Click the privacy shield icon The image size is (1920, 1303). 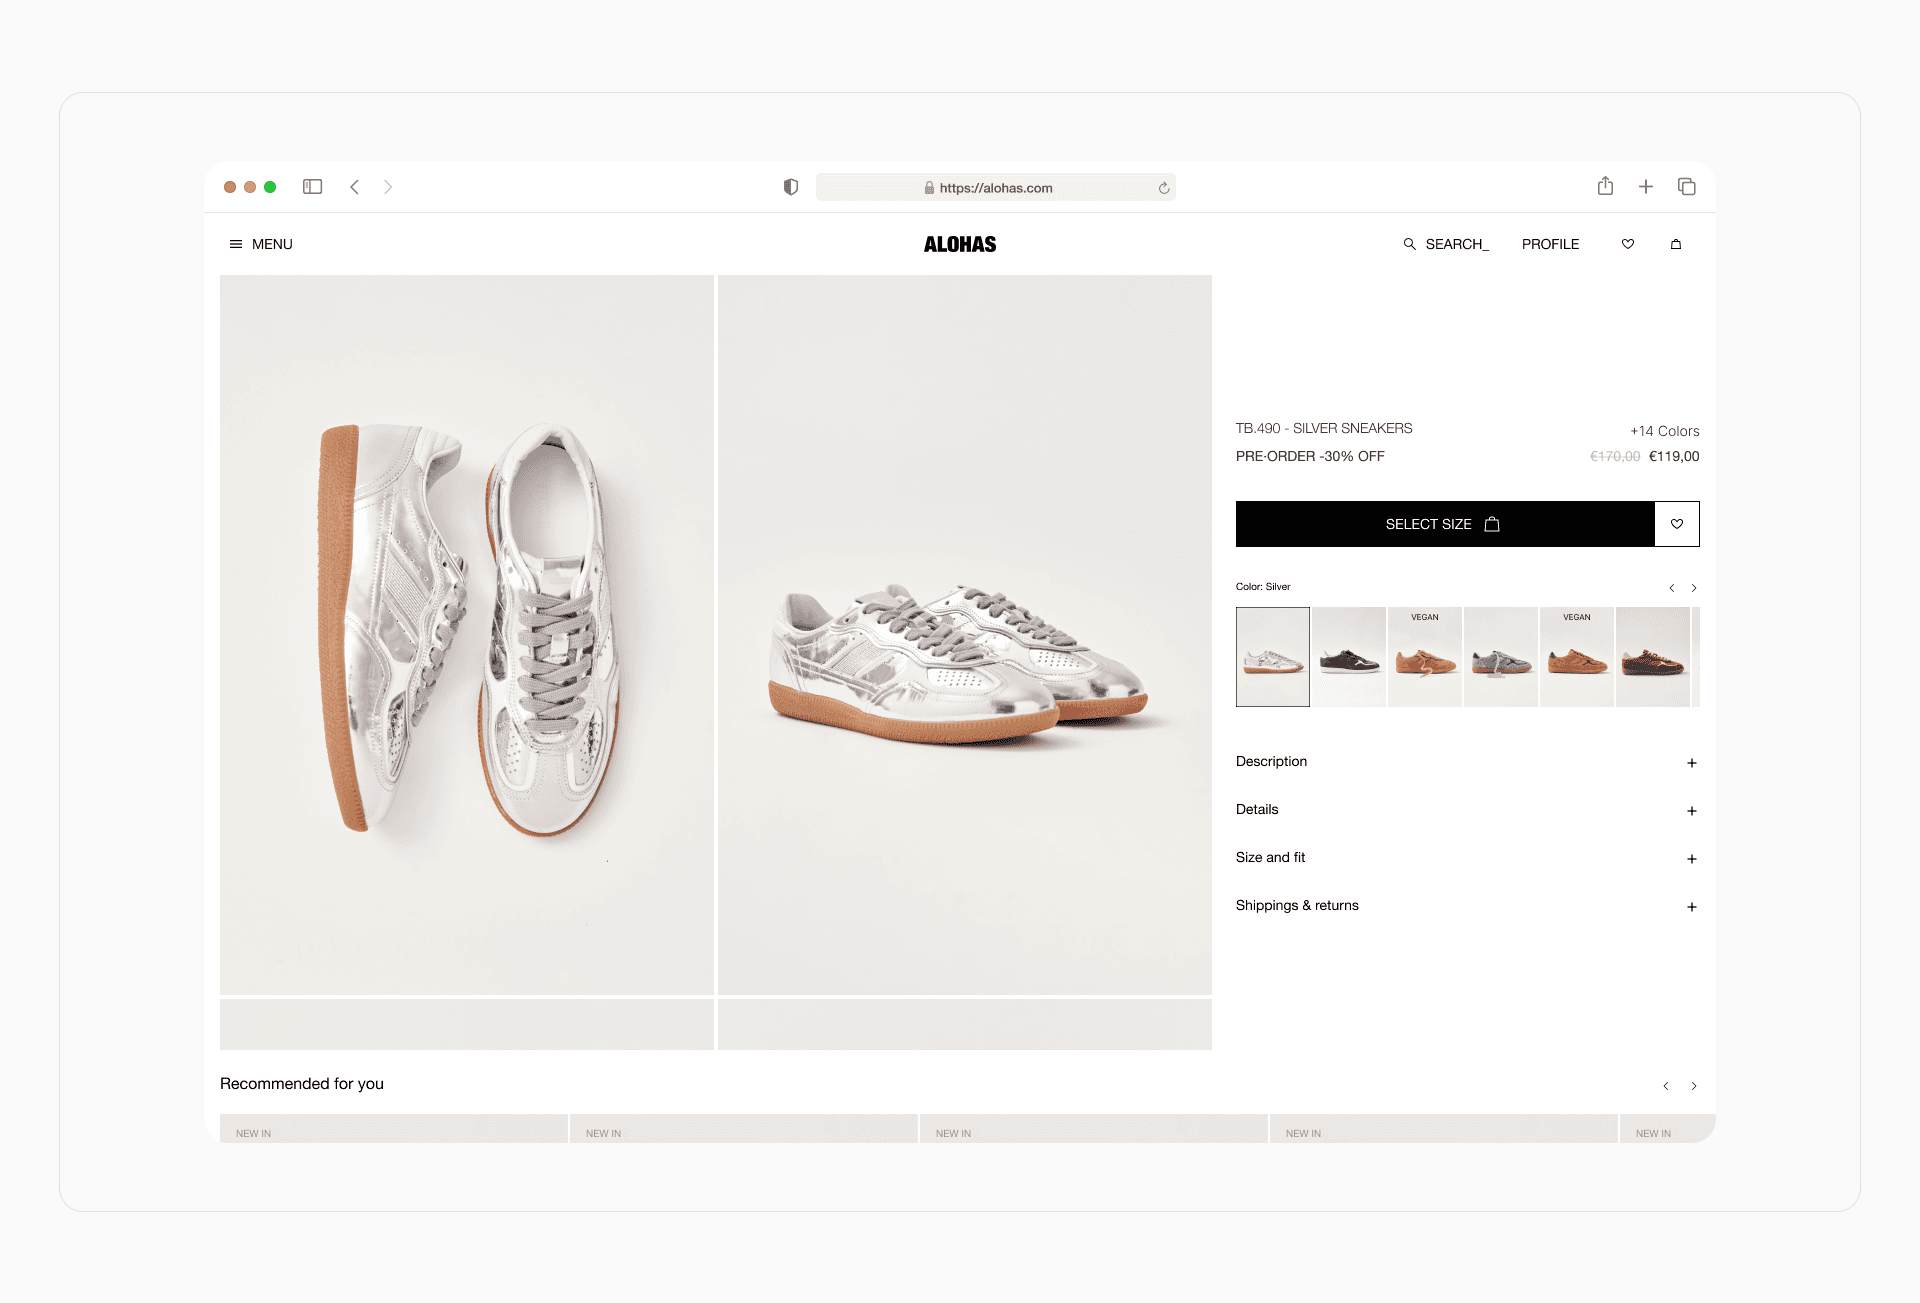point(791,187)
